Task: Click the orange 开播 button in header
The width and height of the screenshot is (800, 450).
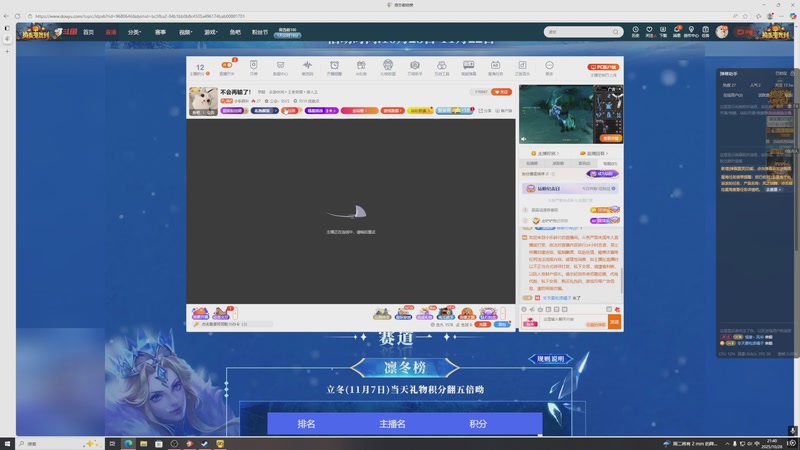Action: point(744,32)
